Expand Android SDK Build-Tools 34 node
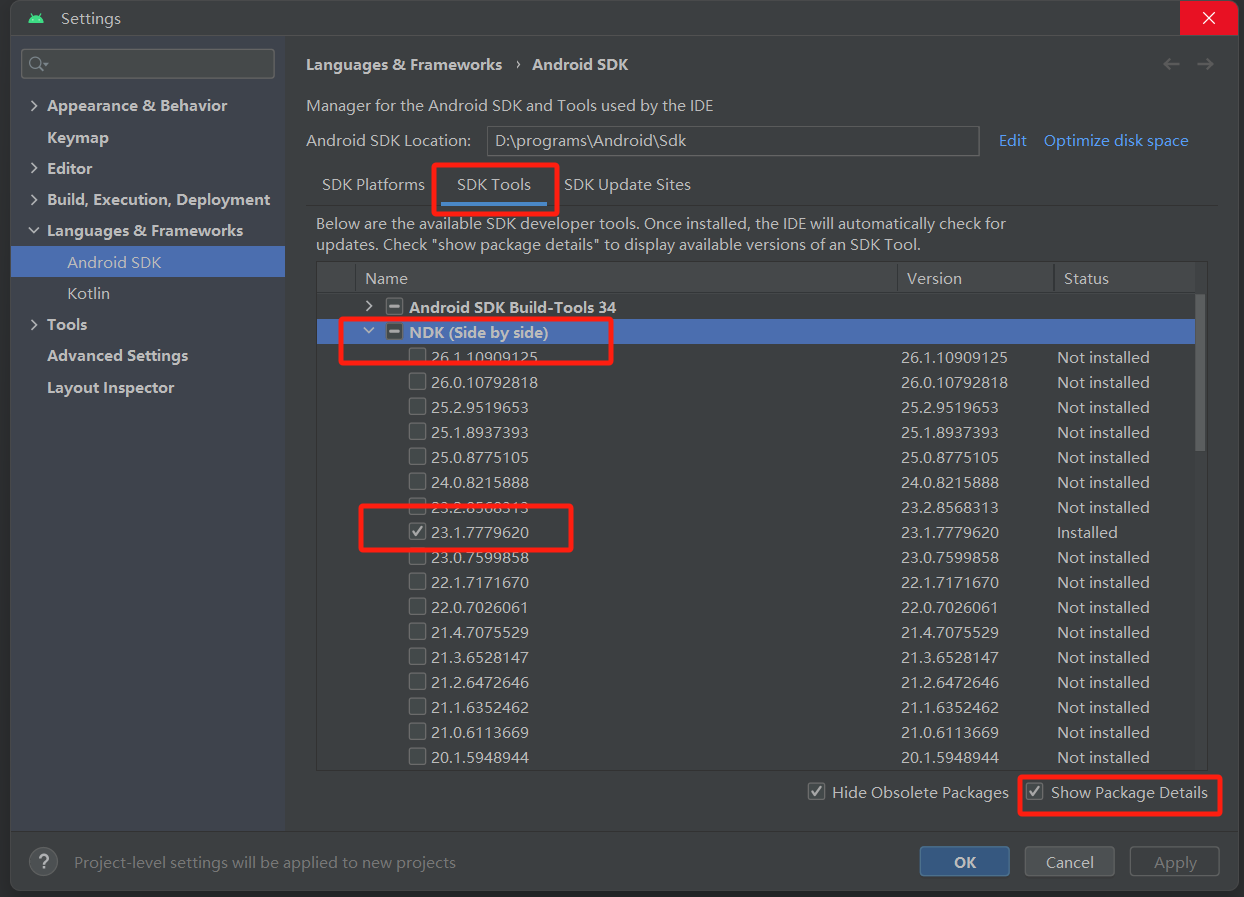The height and width of the screenshot is (897, 1244). 369,307
